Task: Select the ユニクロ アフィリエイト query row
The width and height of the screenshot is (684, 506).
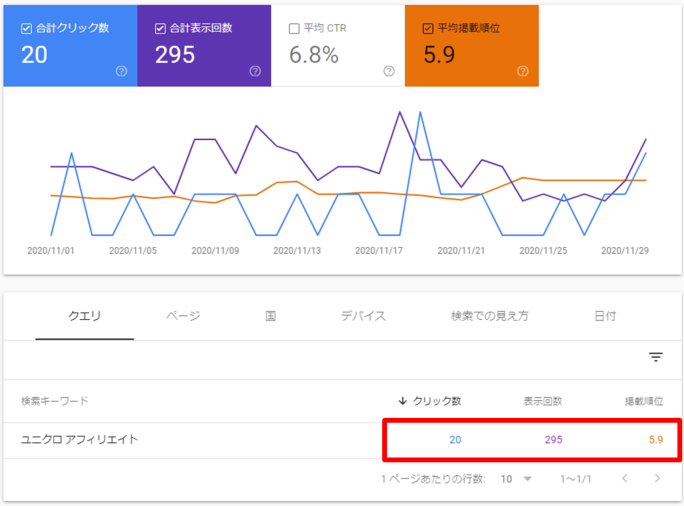Action: [x=342, y=440]
